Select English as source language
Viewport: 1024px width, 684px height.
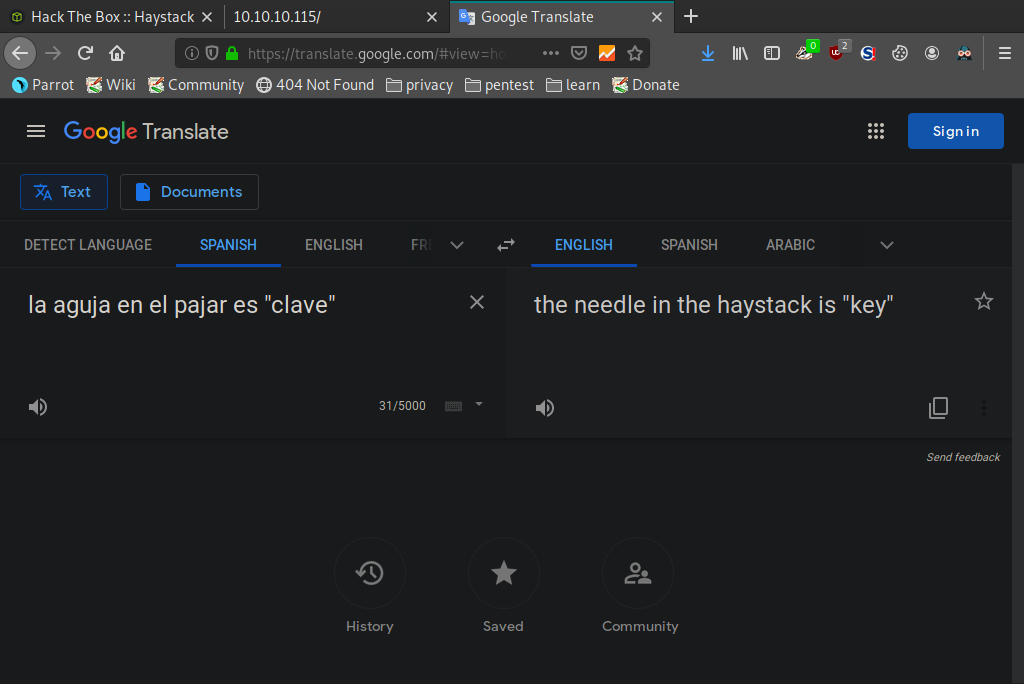(x=334, y=245)
